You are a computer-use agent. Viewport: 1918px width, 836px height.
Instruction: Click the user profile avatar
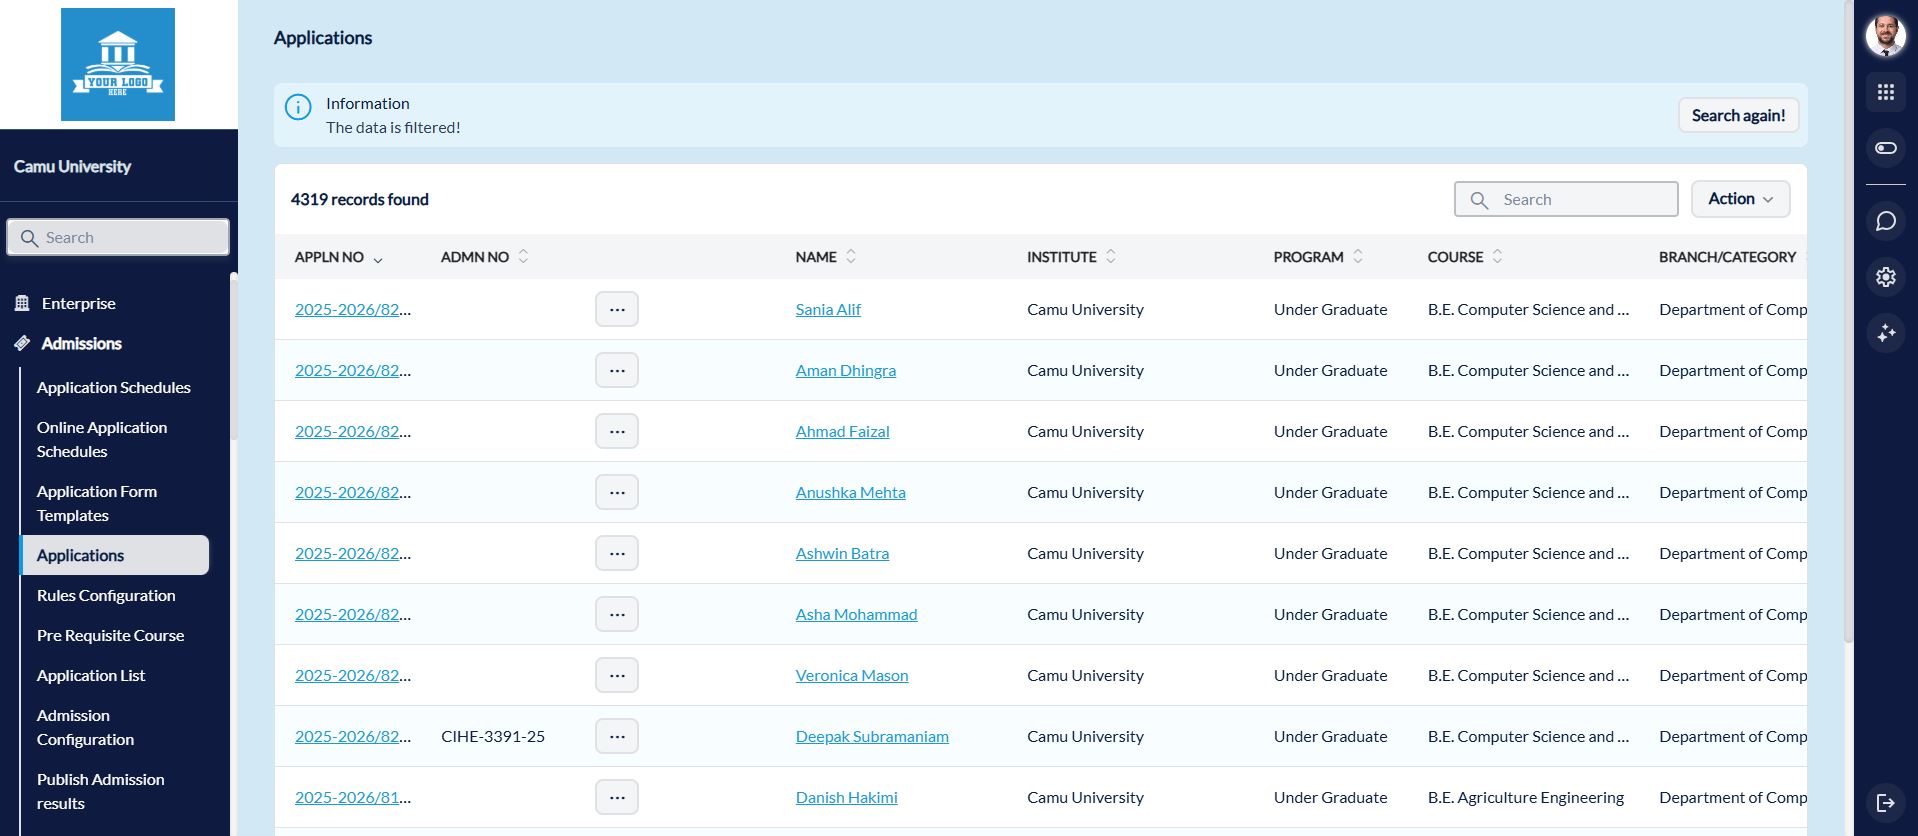point(1885,36)
